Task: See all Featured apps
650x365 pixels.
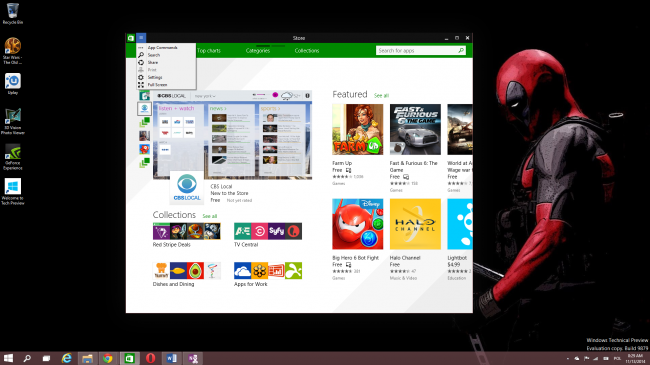Action: click(381, 96)
